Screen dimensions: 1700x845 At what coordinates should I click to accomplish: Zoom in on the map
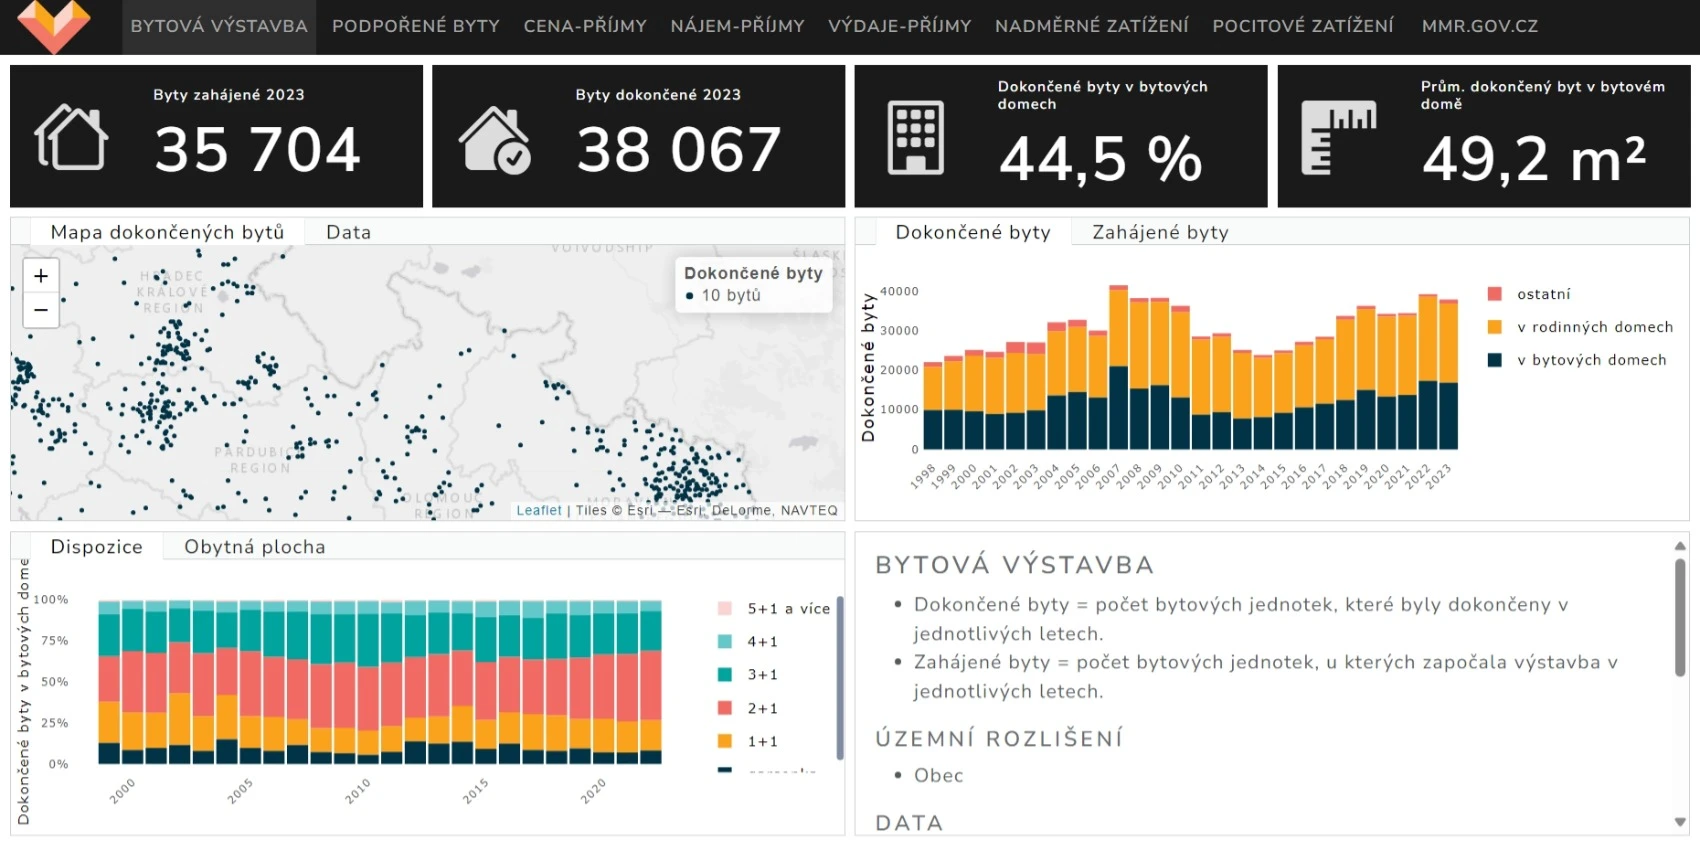(41, 276)
